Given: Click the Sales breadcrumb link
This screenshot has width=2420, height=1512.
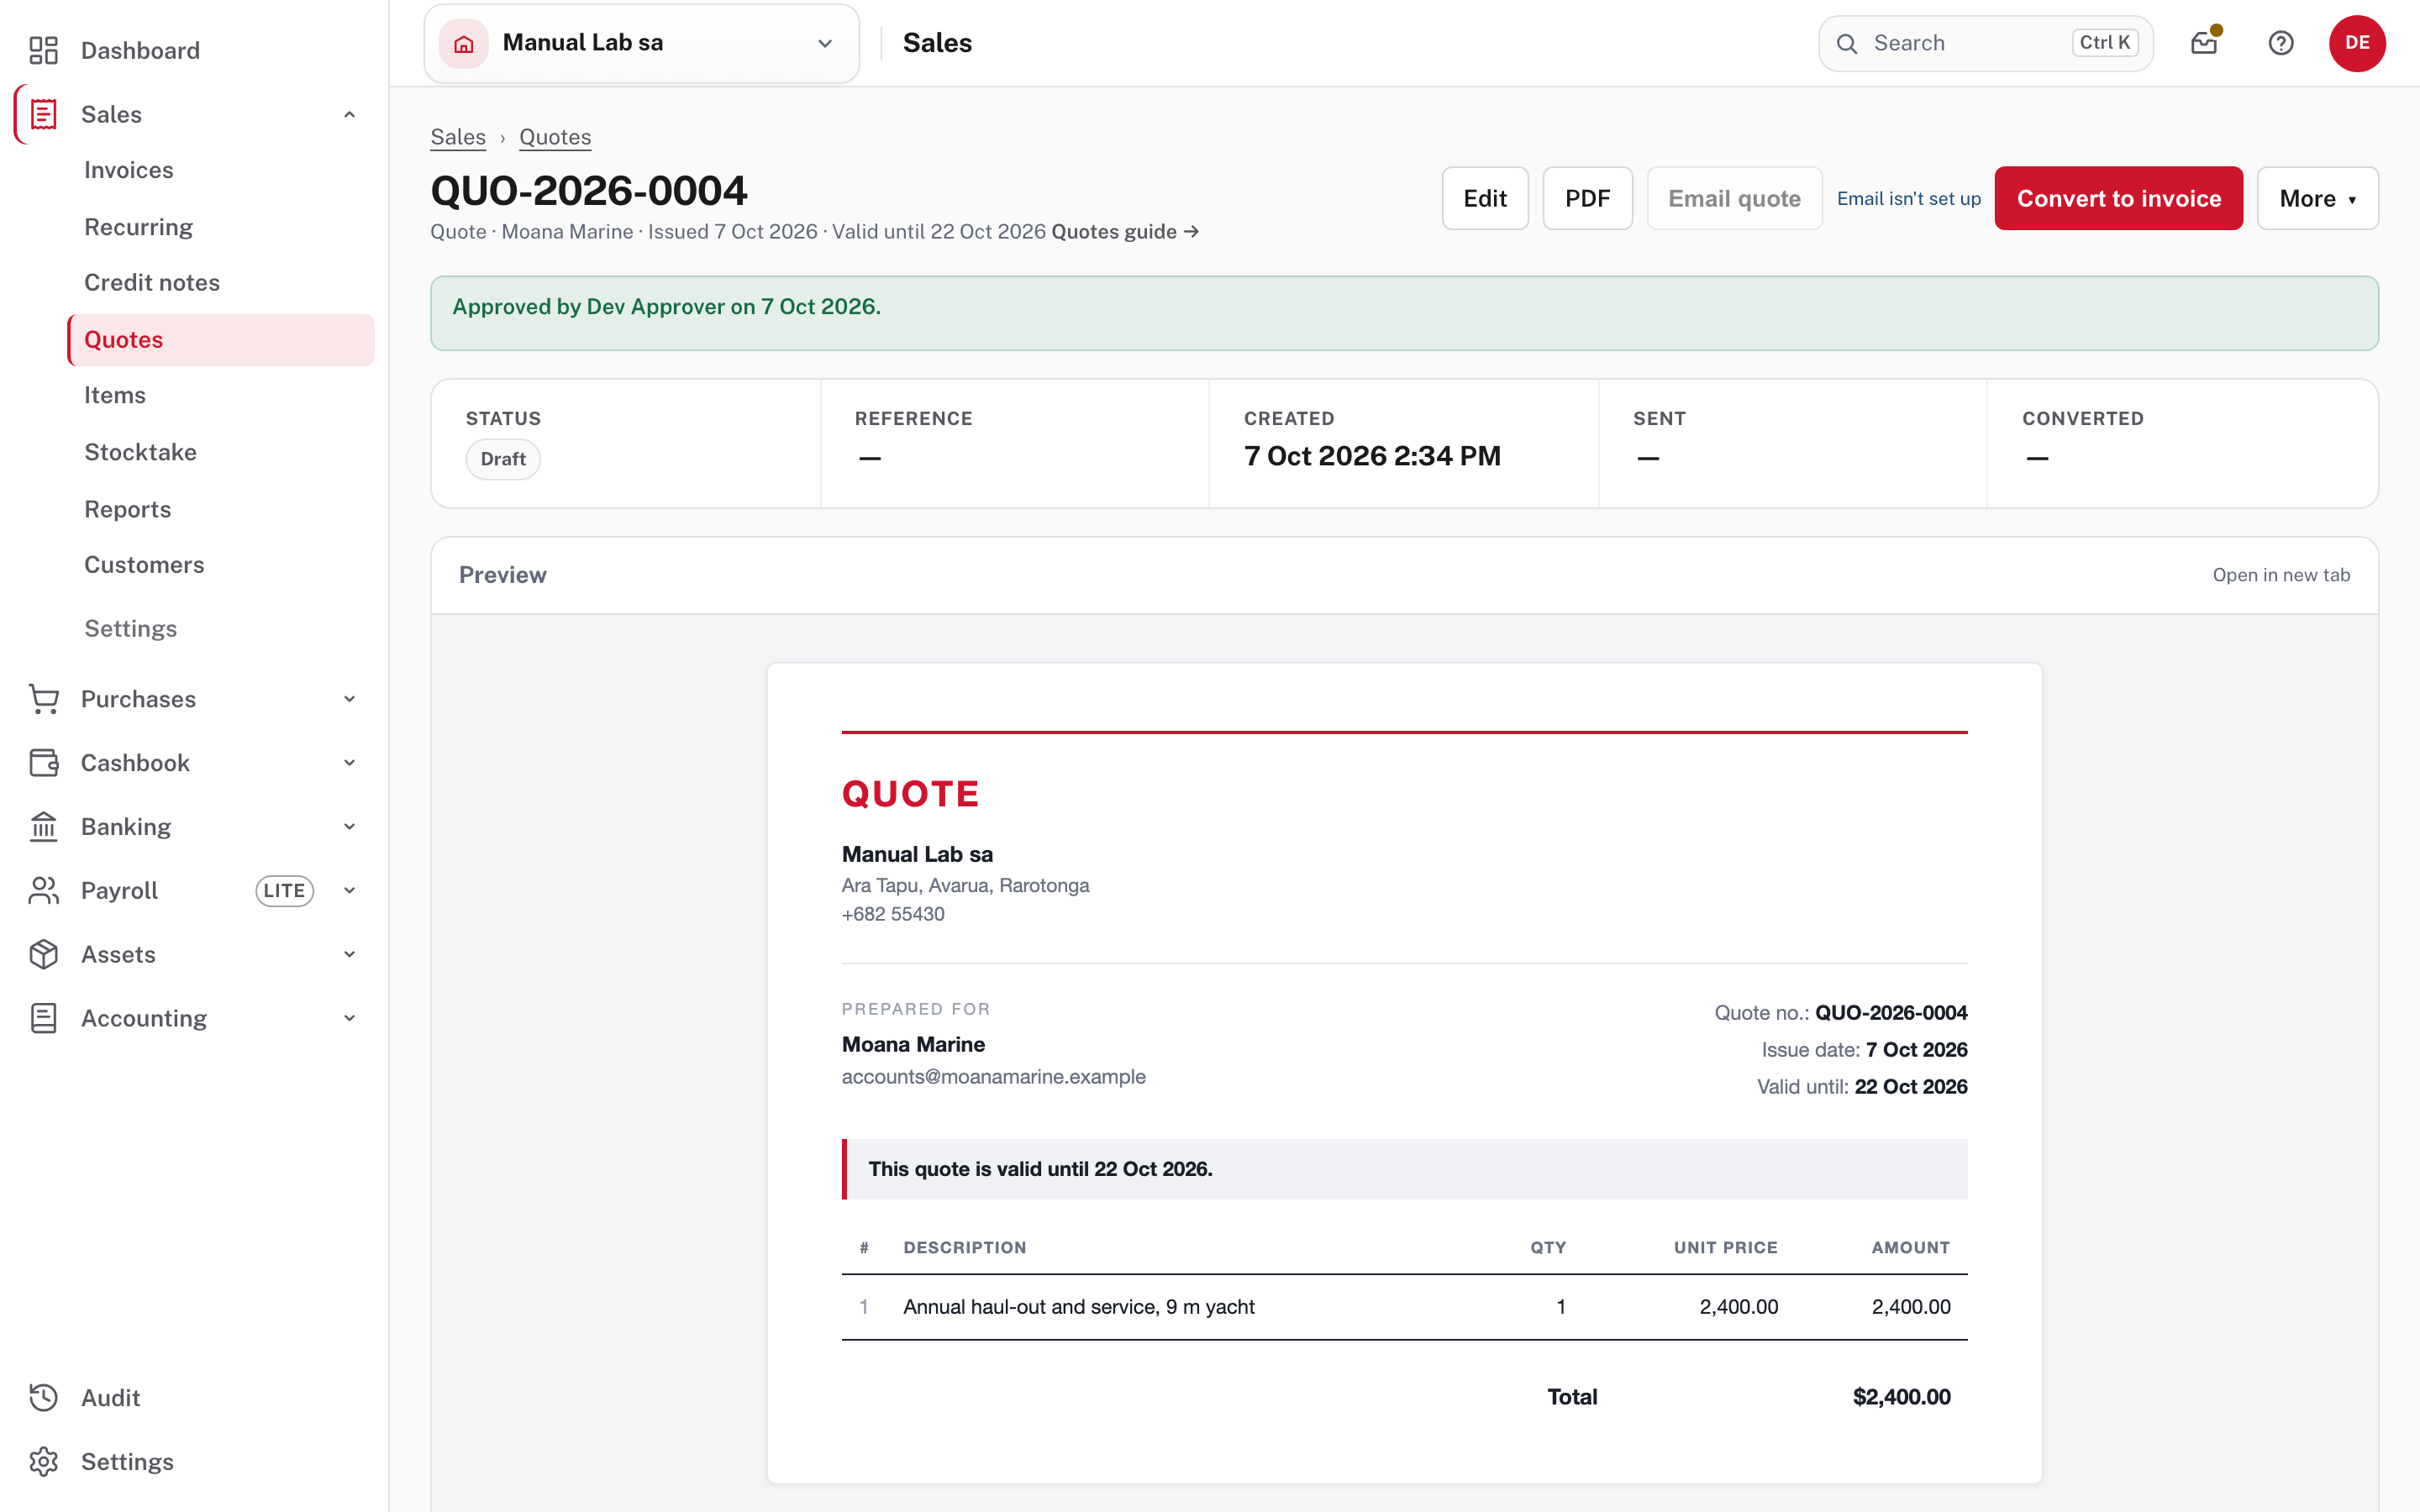Looking at the screenshot, I should (458, 137).
